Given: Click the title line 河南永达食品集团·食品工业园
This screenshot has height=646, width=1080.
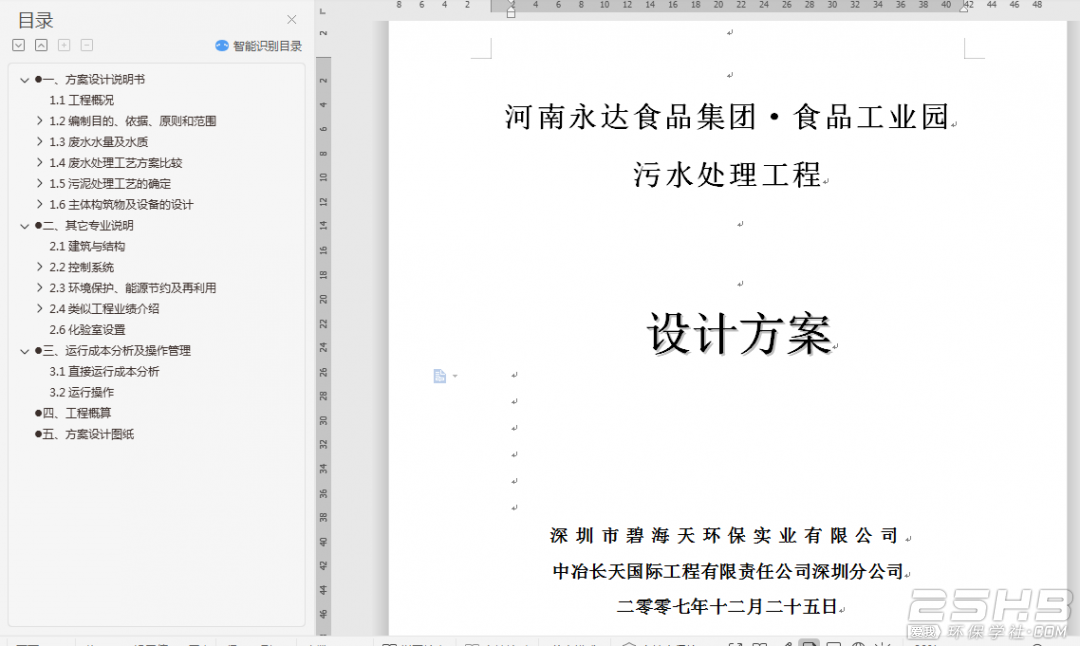Looking at the screenshot, I should tap(727, 117).
